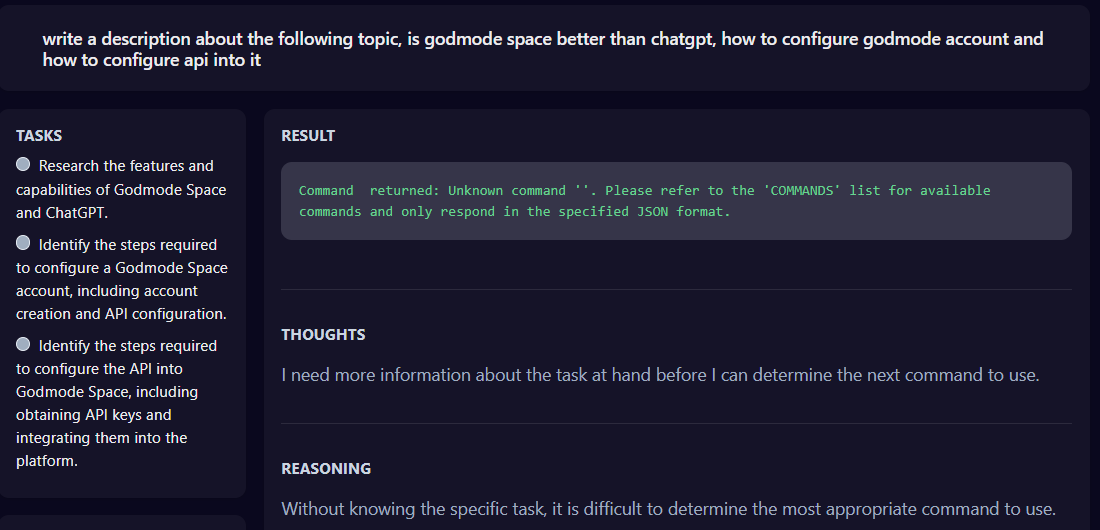
Task: Click the 'I need more information about the task' thought text
Action: [660, 375]
